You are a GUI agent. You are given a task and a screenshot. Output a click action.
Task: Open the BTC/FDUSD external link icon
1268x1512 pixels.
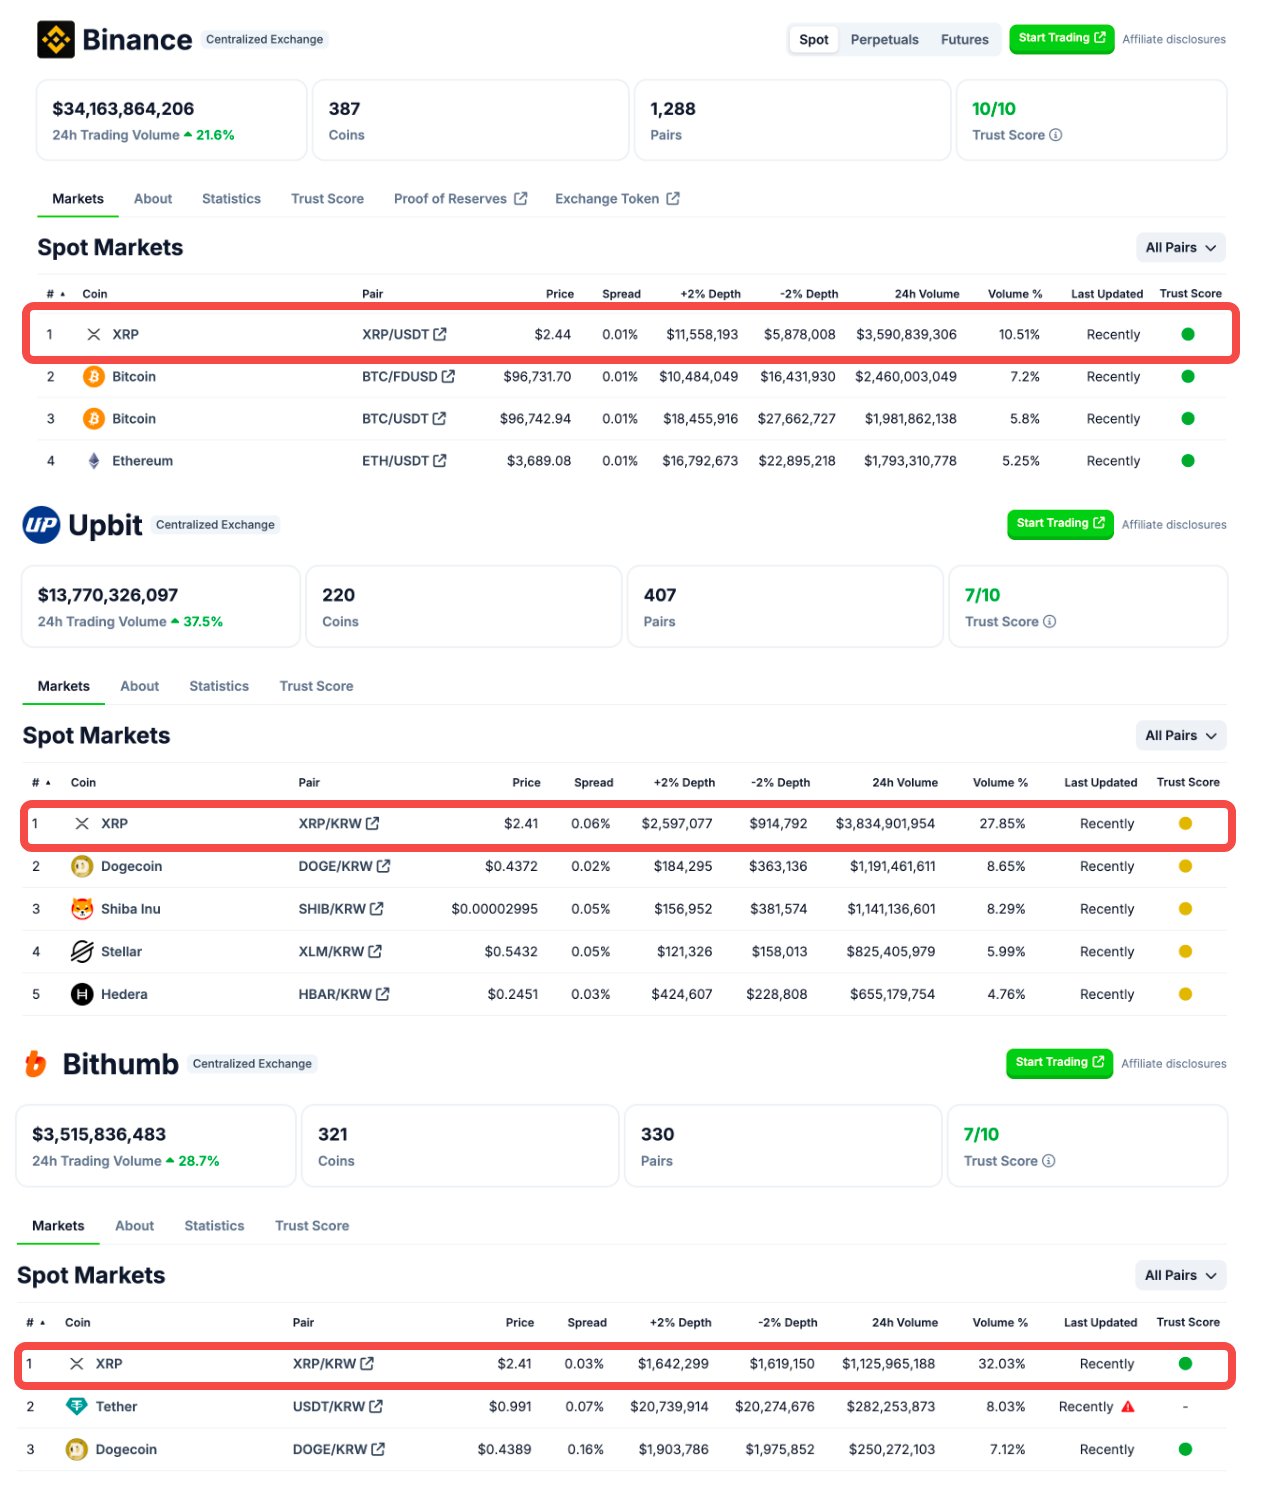click(448, 377)
